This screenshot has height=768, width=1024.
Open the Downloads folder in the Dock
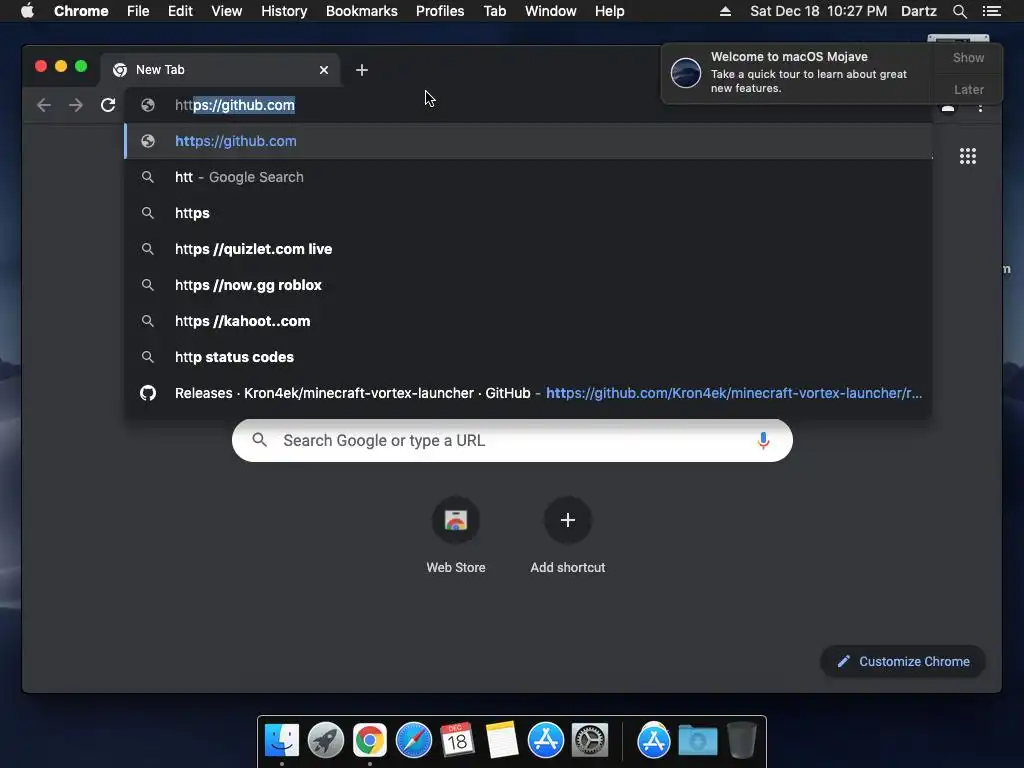point(697,741)
